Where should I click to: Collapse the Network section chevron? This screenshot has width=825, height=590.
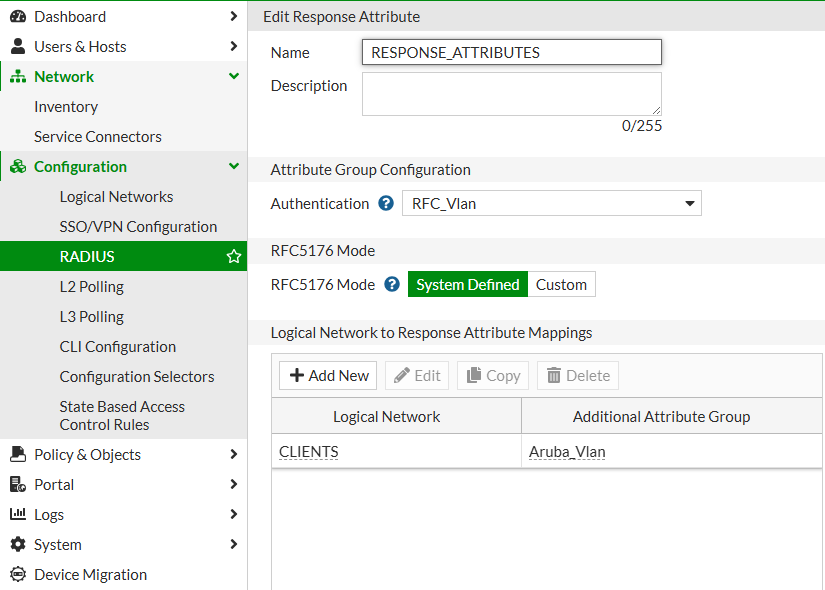click(x=234, y=76)
